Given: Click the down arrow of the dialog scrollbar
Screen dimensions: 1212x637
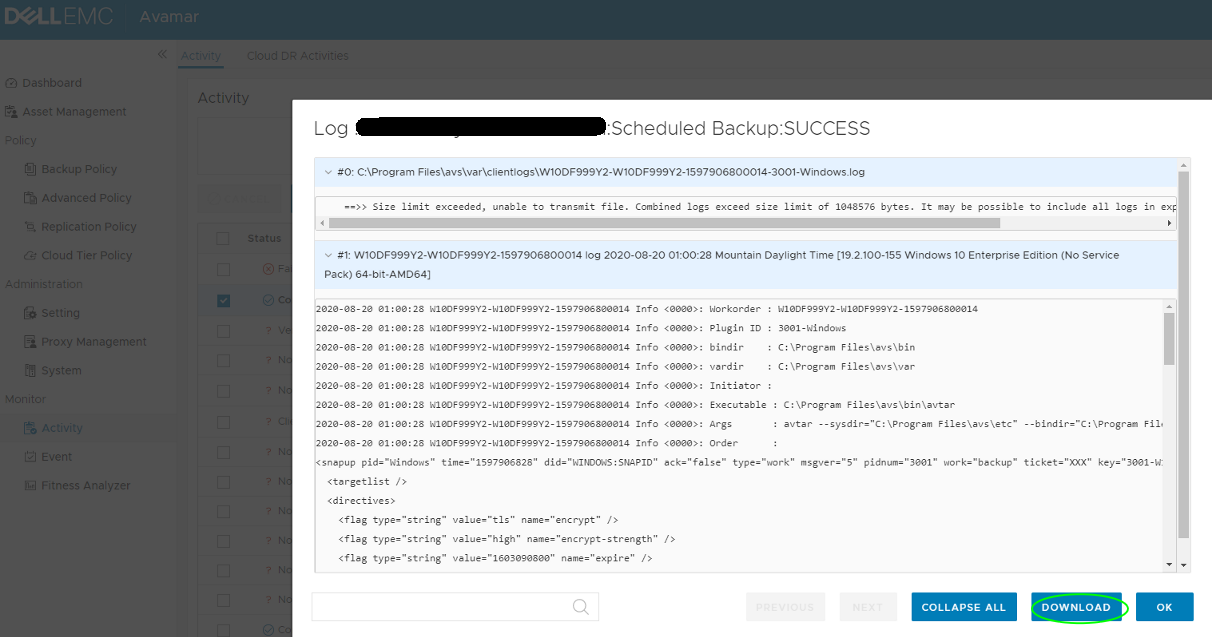Looking at the screenshot, I should click(x=1185, y=566).
